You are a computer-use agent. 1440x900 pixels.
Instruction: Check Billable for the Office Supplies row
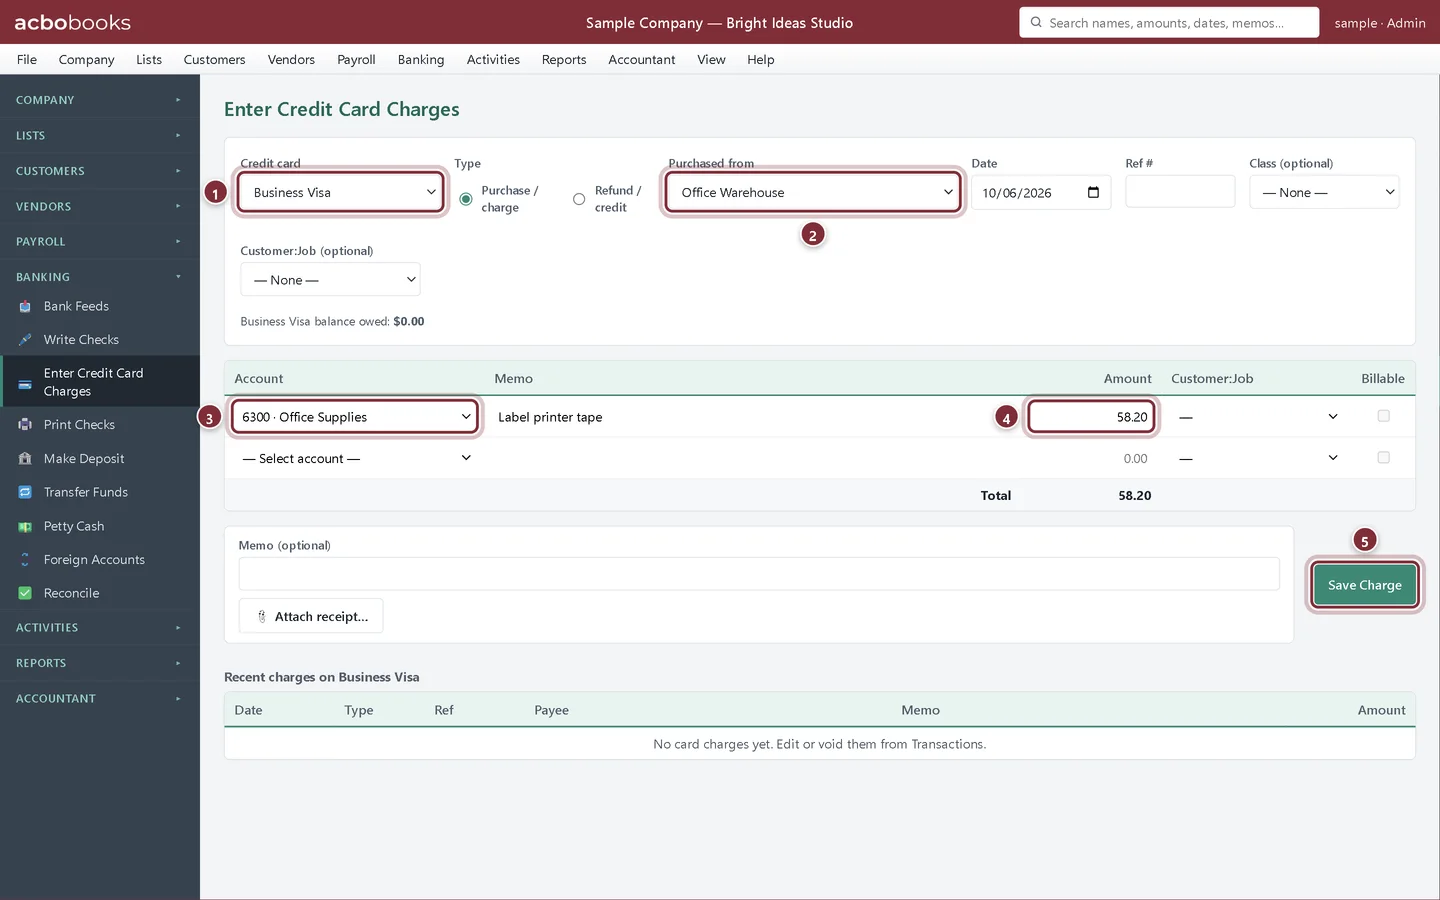tap(1384, 416)
